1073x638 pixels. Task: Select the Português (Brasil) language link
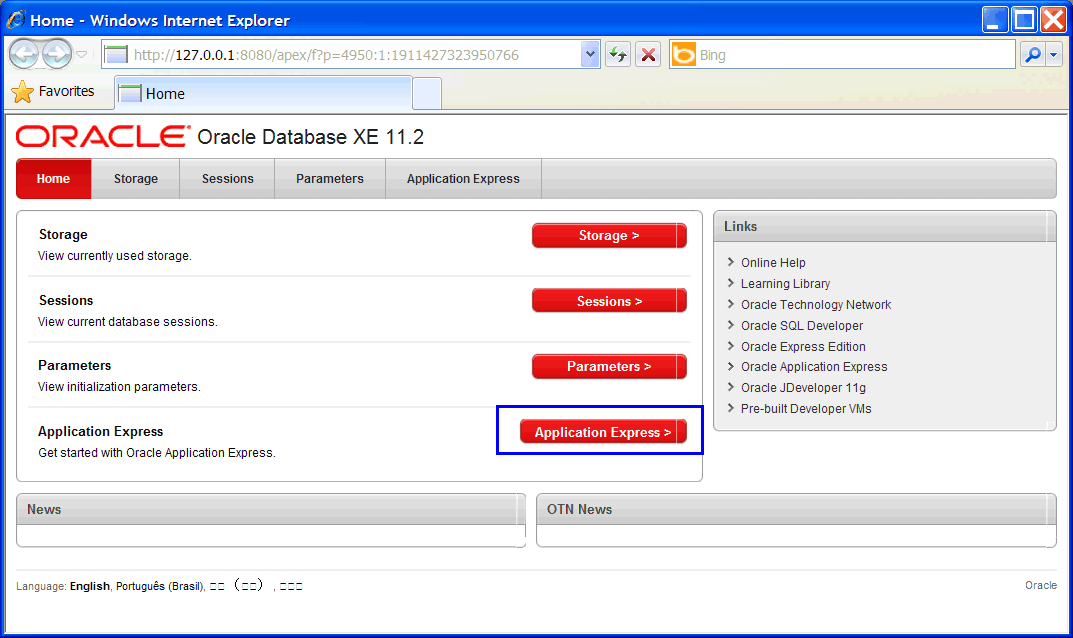point(159,587)
